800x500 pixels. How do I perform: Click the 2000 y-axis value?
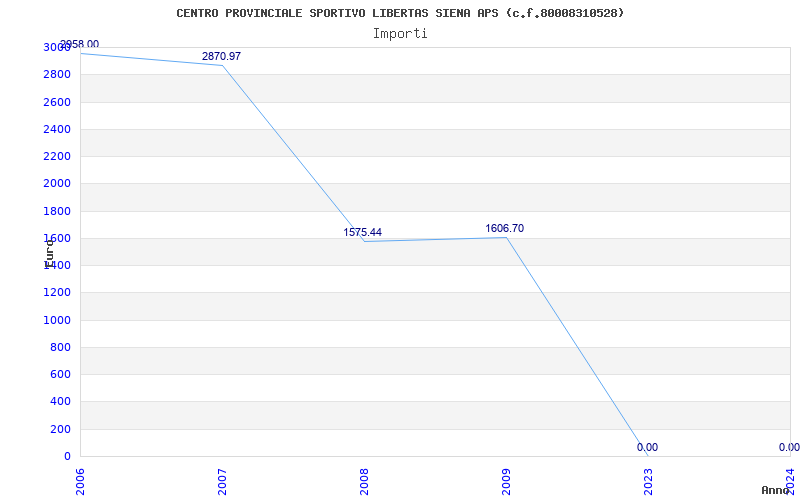57,184
